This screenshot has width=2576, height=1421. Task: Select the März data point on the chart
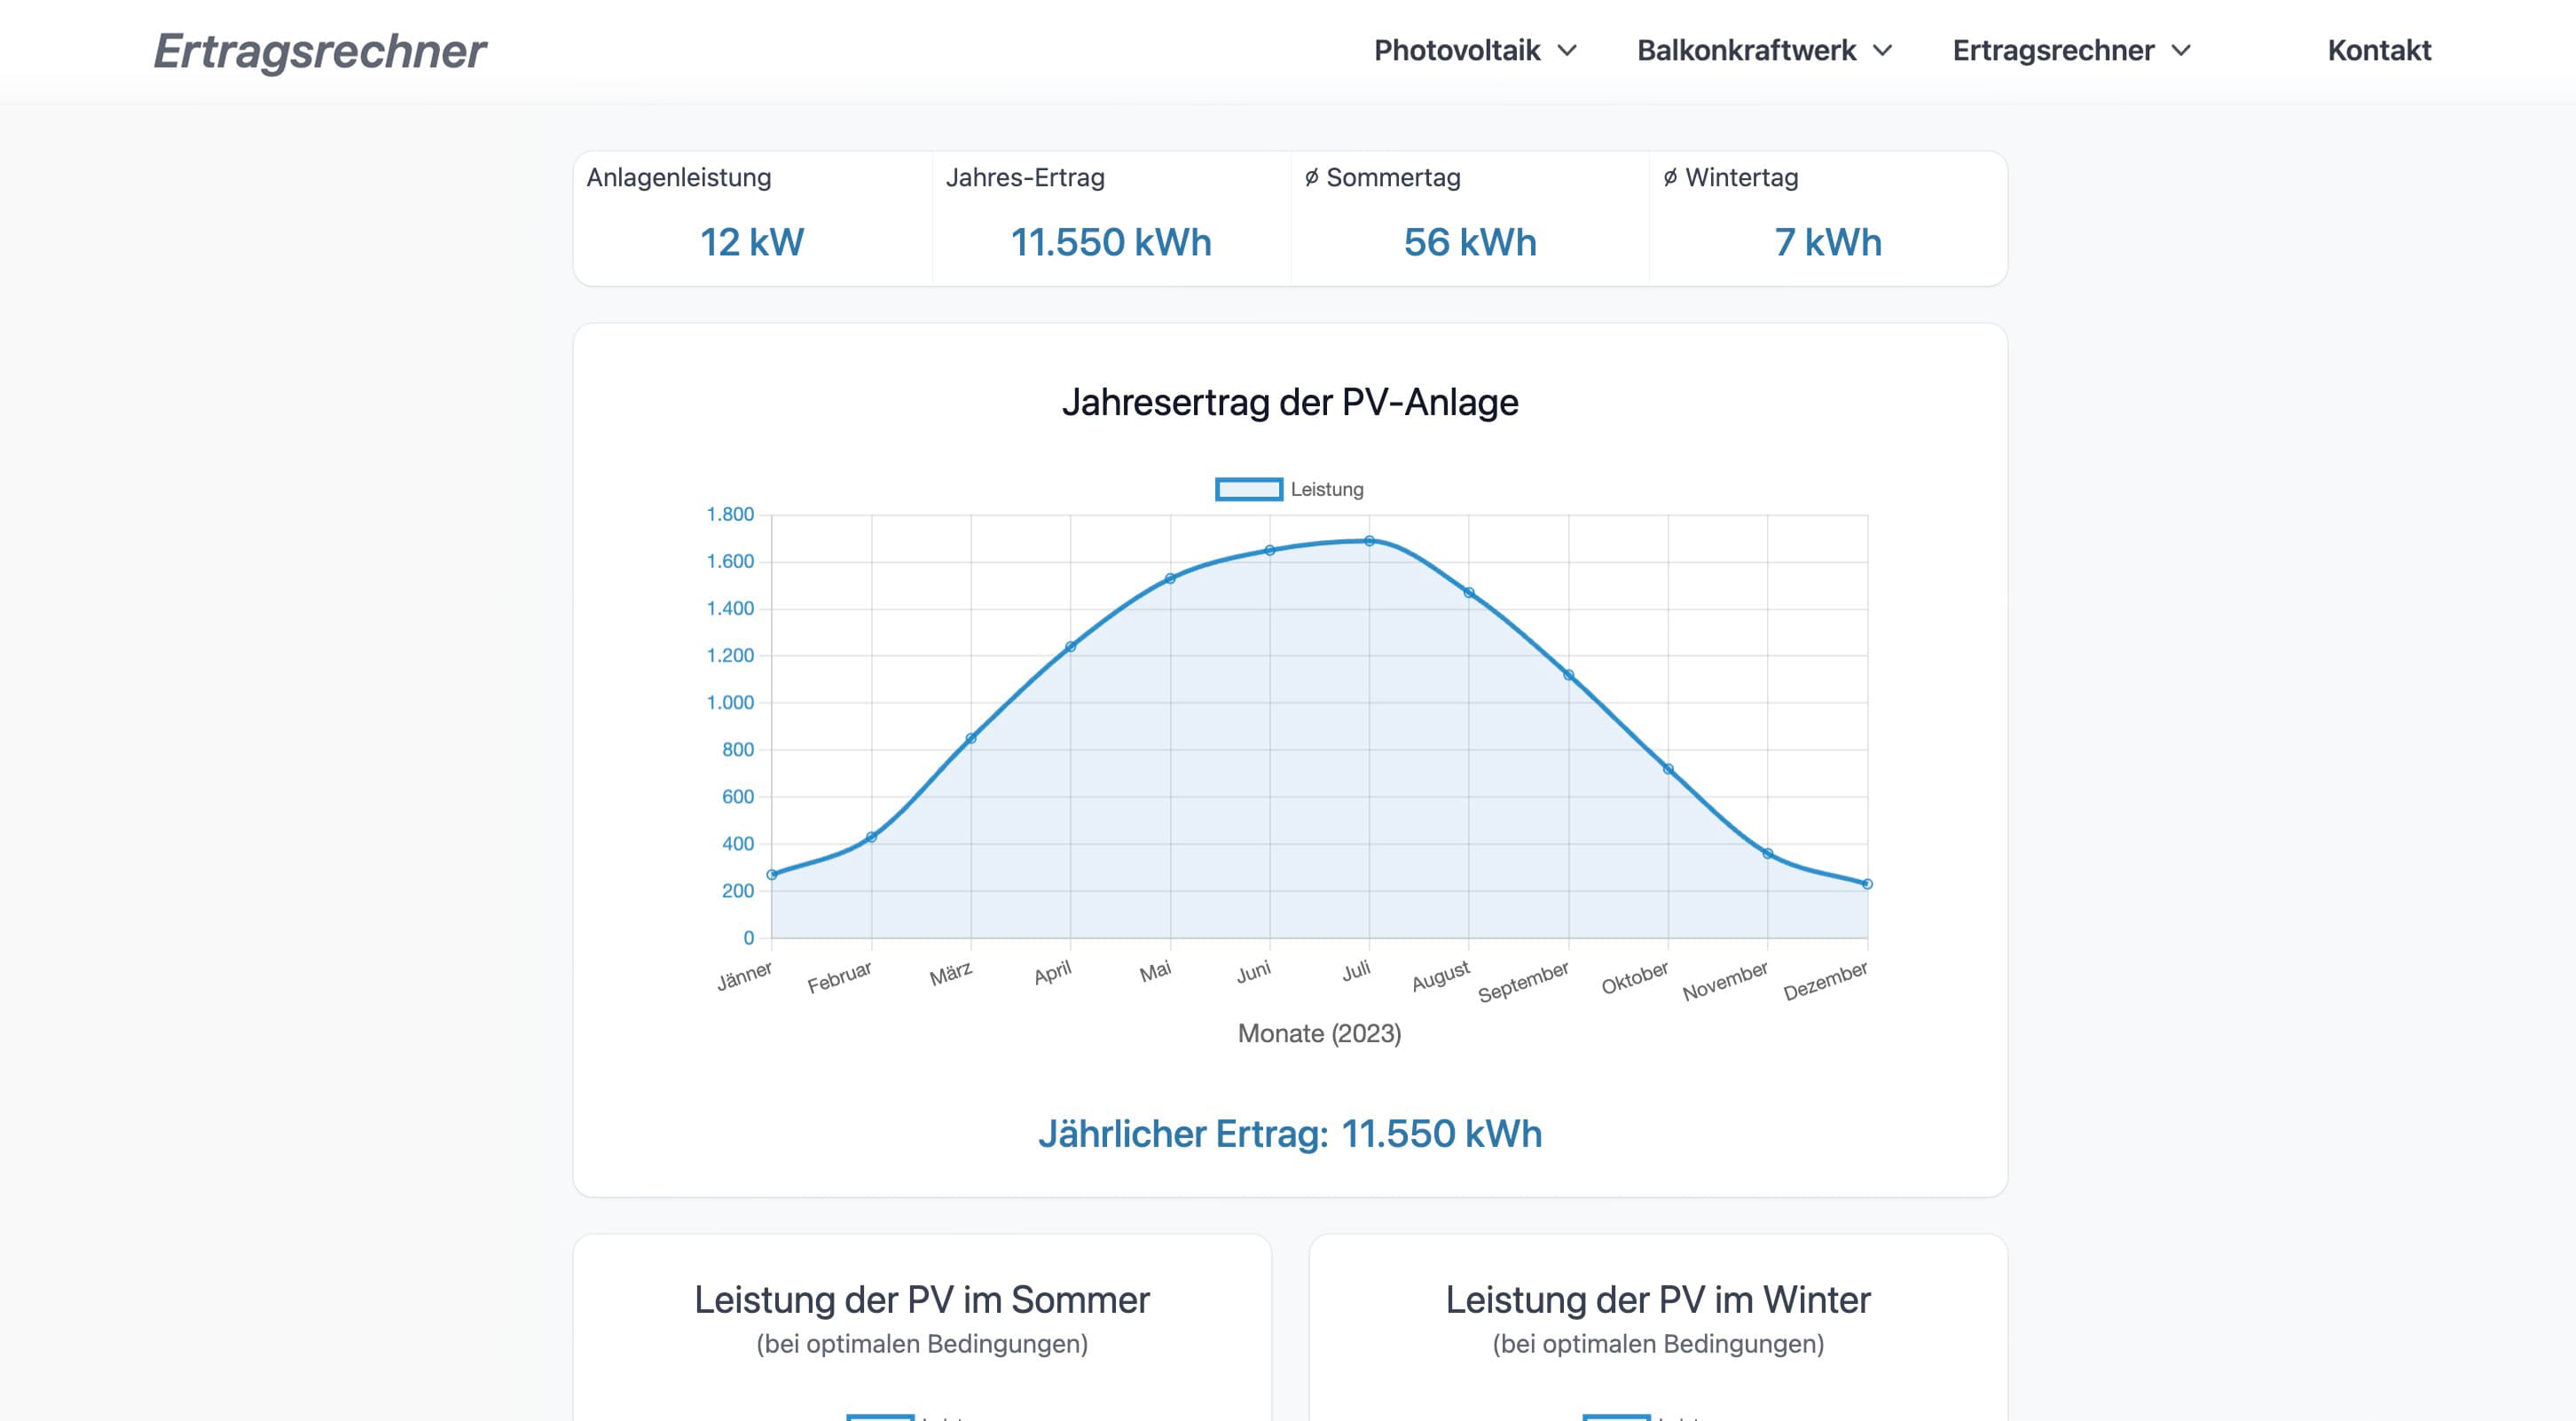click(x=971, y=739)
